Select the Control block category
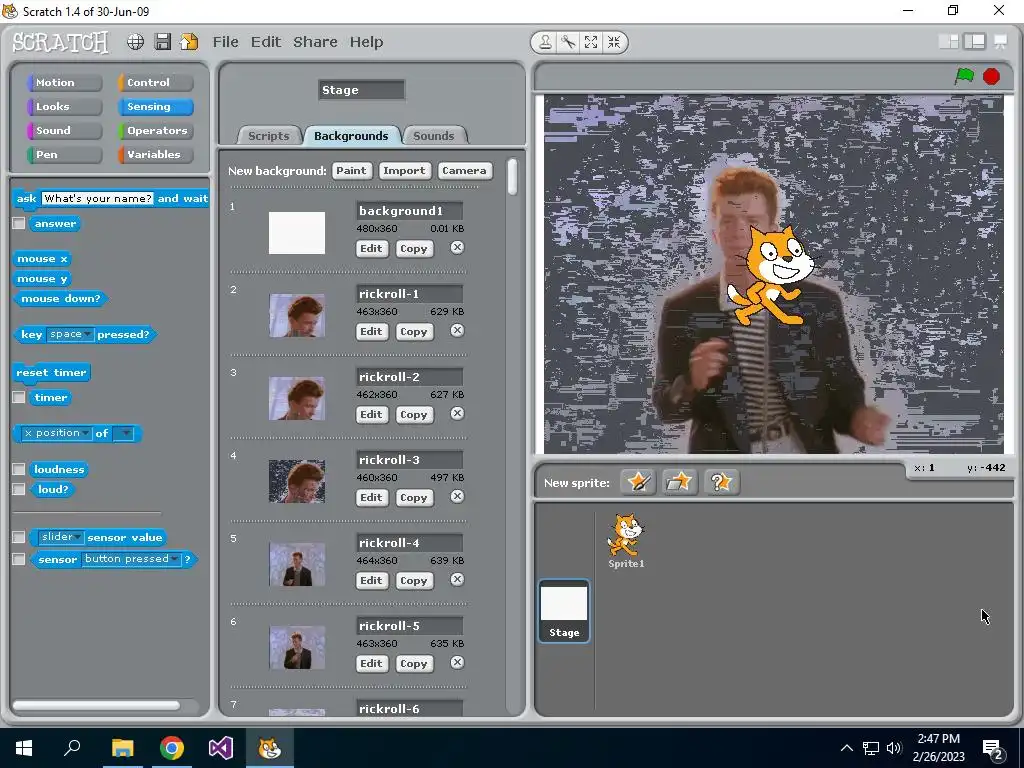The width and height of the screenshot is (1024, 768). (x=155, y=82)
